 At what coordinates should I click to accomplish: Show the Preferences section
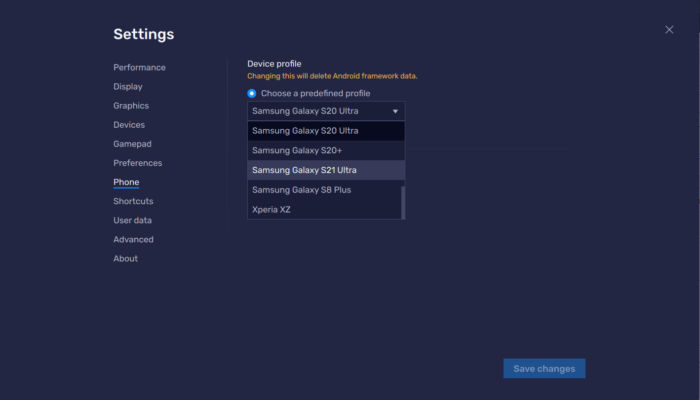pyautogui.click(x=137, y=163)
